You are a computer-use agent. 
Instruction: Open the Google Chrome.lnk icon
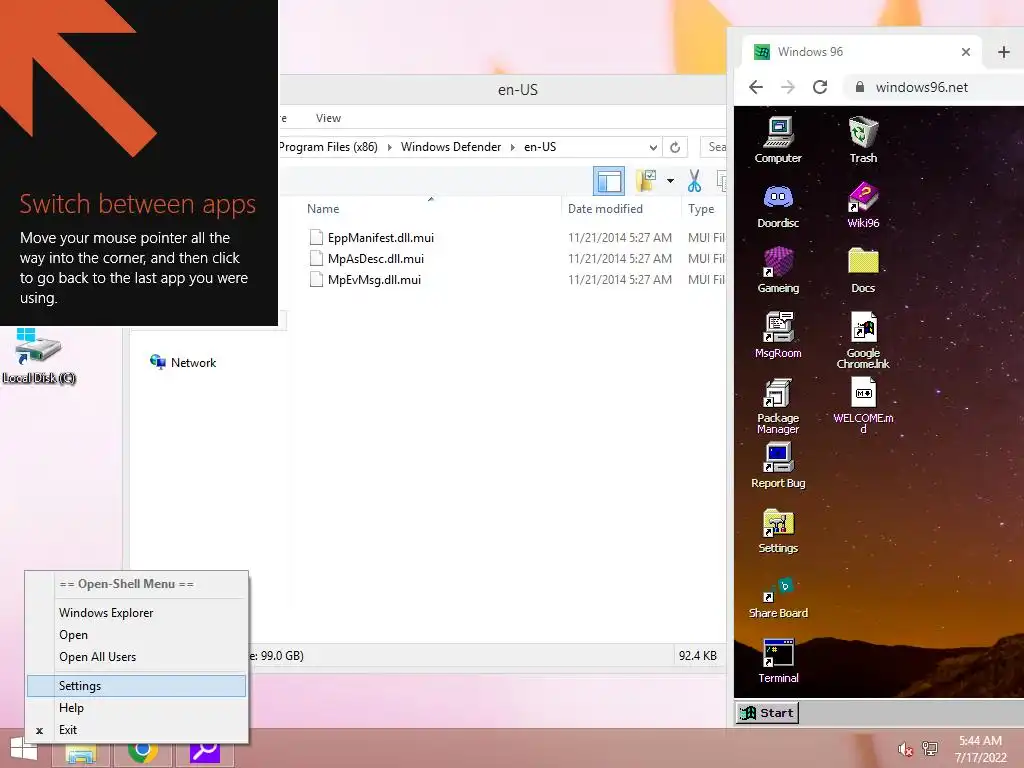863,340
